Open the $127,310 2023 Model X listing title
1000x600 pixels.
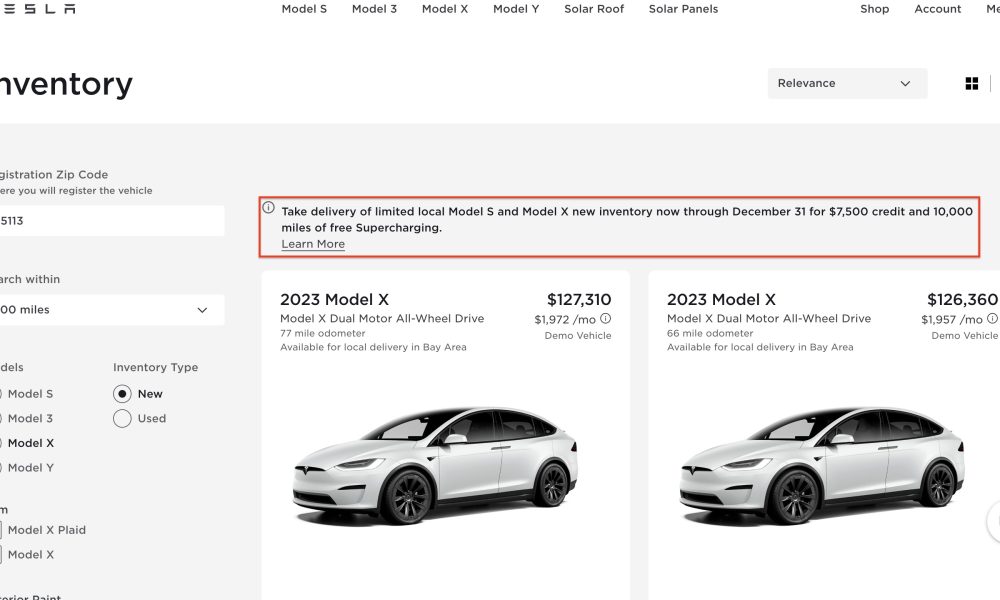point(334,300)
